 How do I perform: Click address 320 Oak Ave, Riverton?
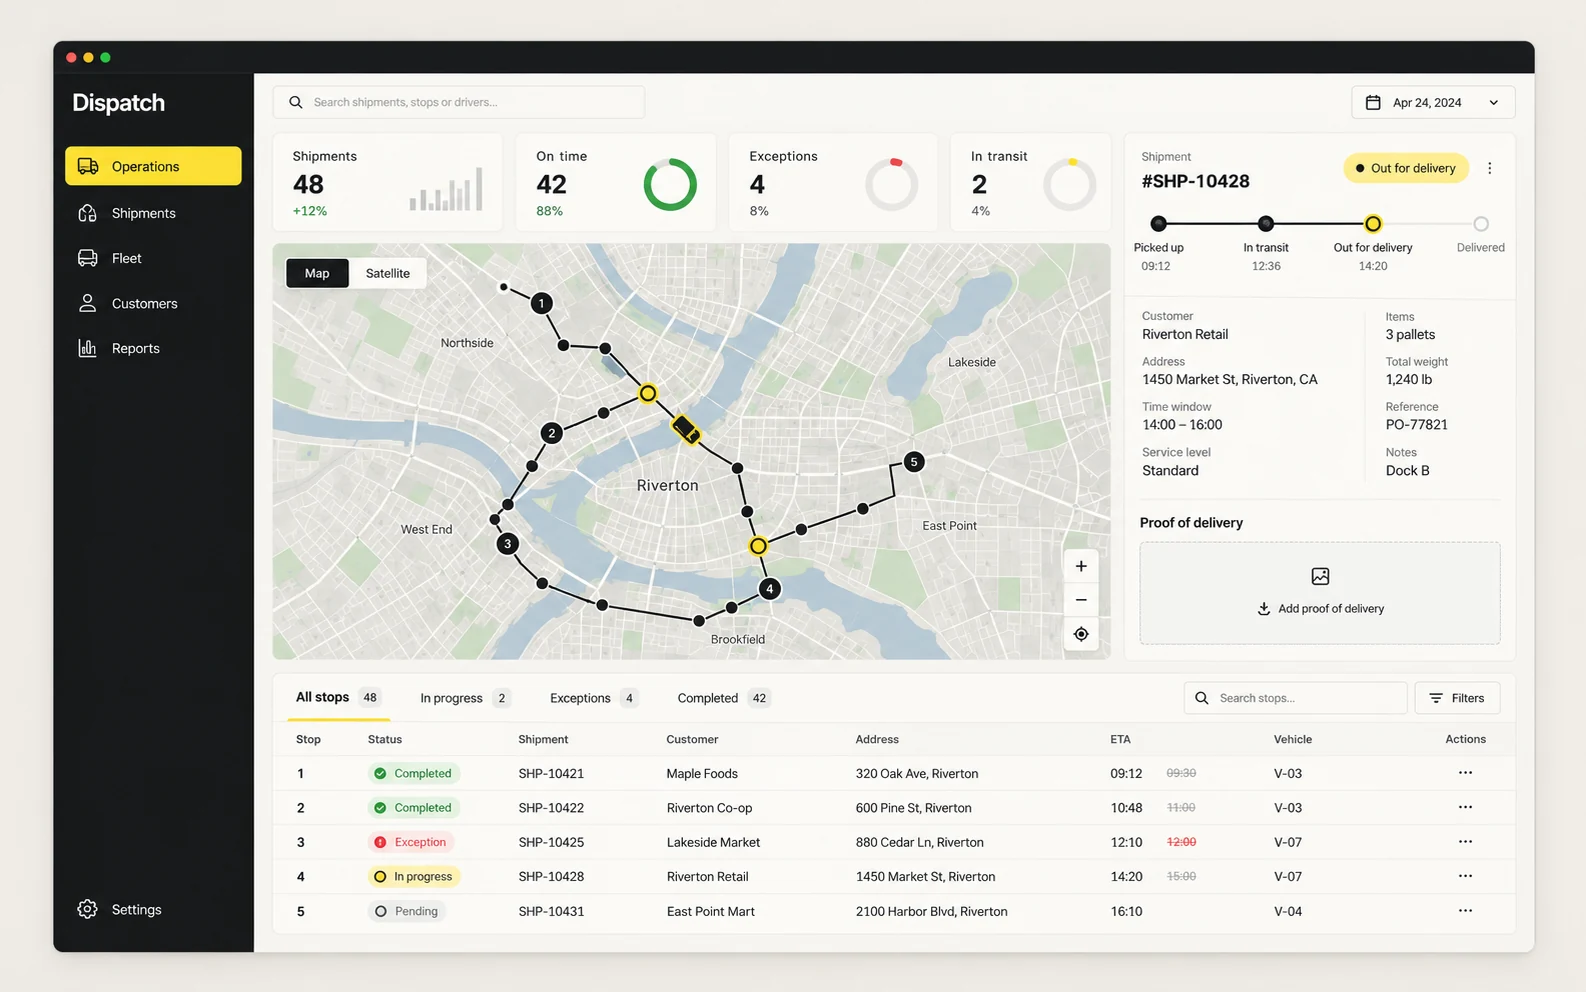click(917, 774)
